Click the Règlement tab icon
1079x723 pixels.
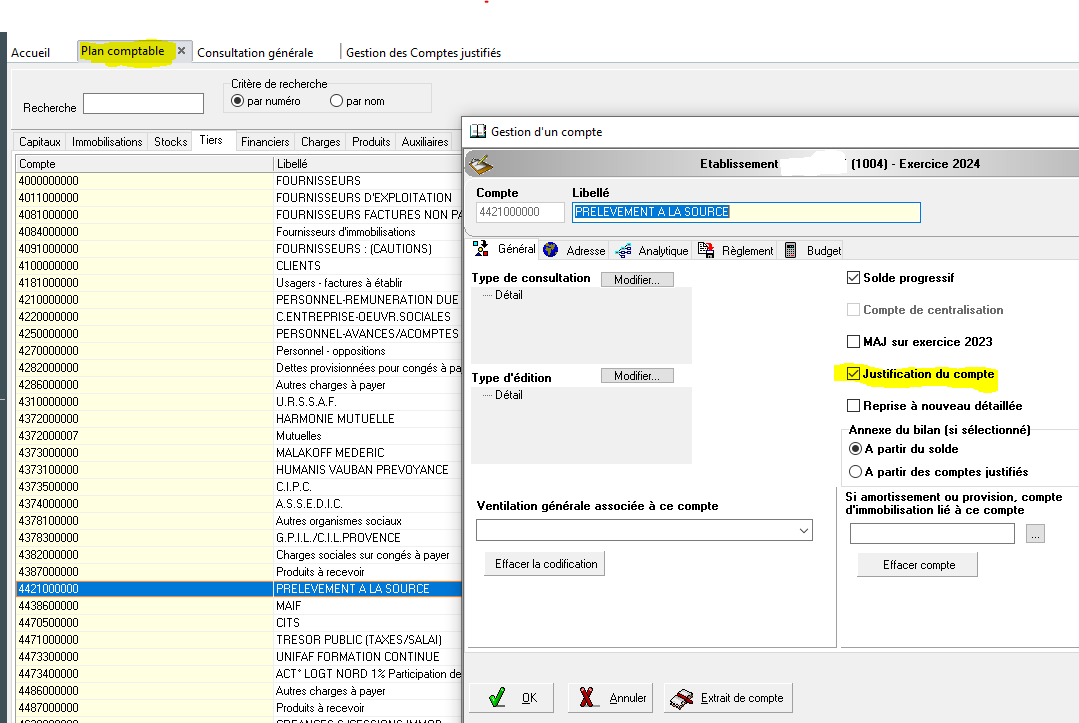pos(706,250)
